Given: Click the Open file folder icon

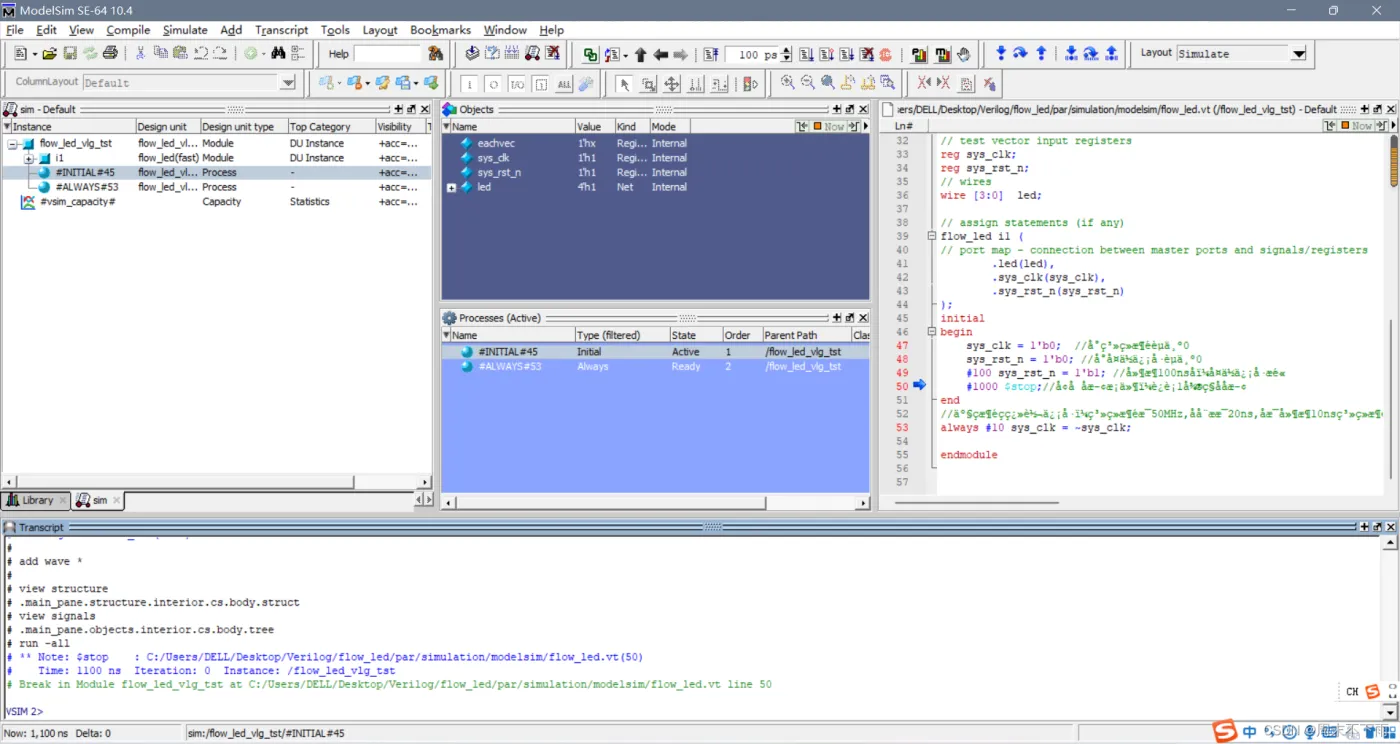Looking at the screenshot, I should coord(50,54).
